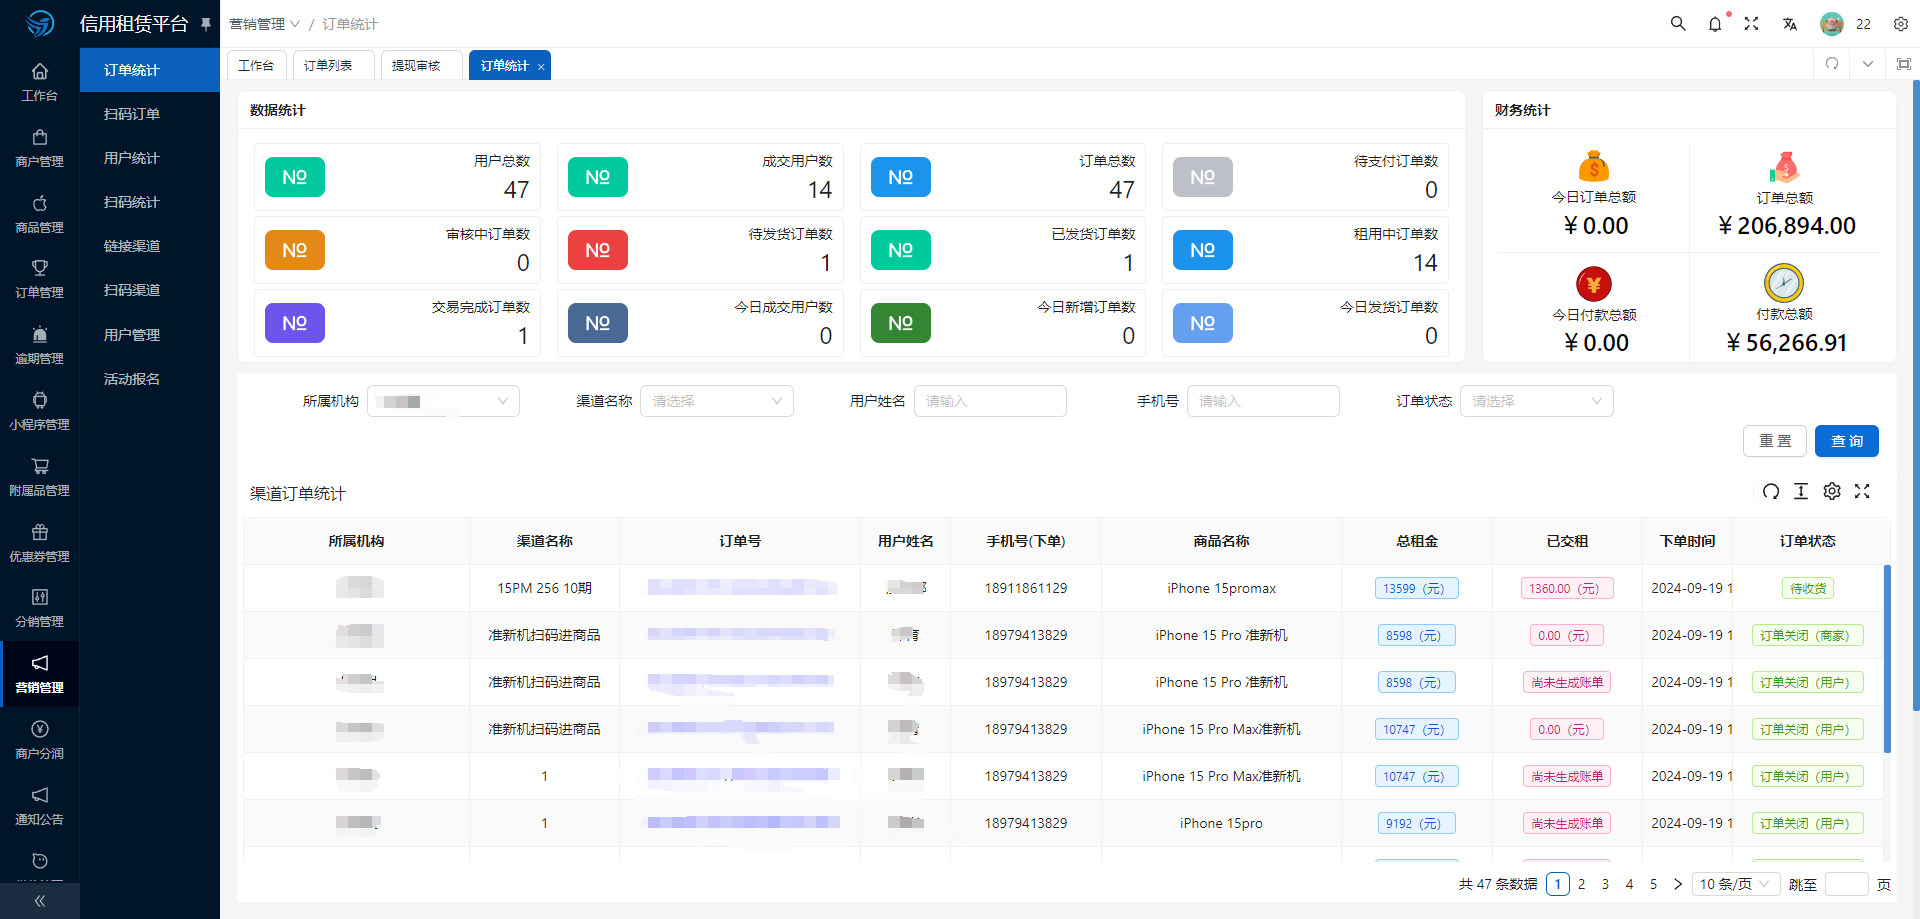The image size is (1920, 919).
Task: Click the 待收货 status tag
Action: click(1807, 588)
